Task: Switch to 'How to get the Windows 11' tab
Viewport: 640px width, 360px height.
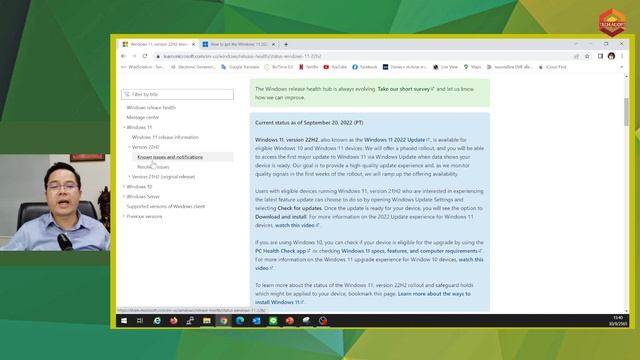Action: click(x=238, y=44)
